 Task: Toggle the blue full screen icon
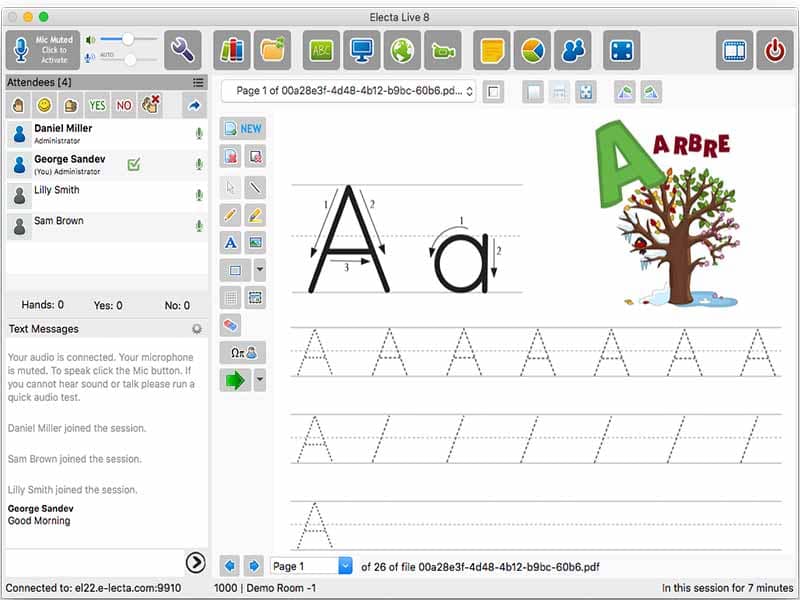point(621,50)
